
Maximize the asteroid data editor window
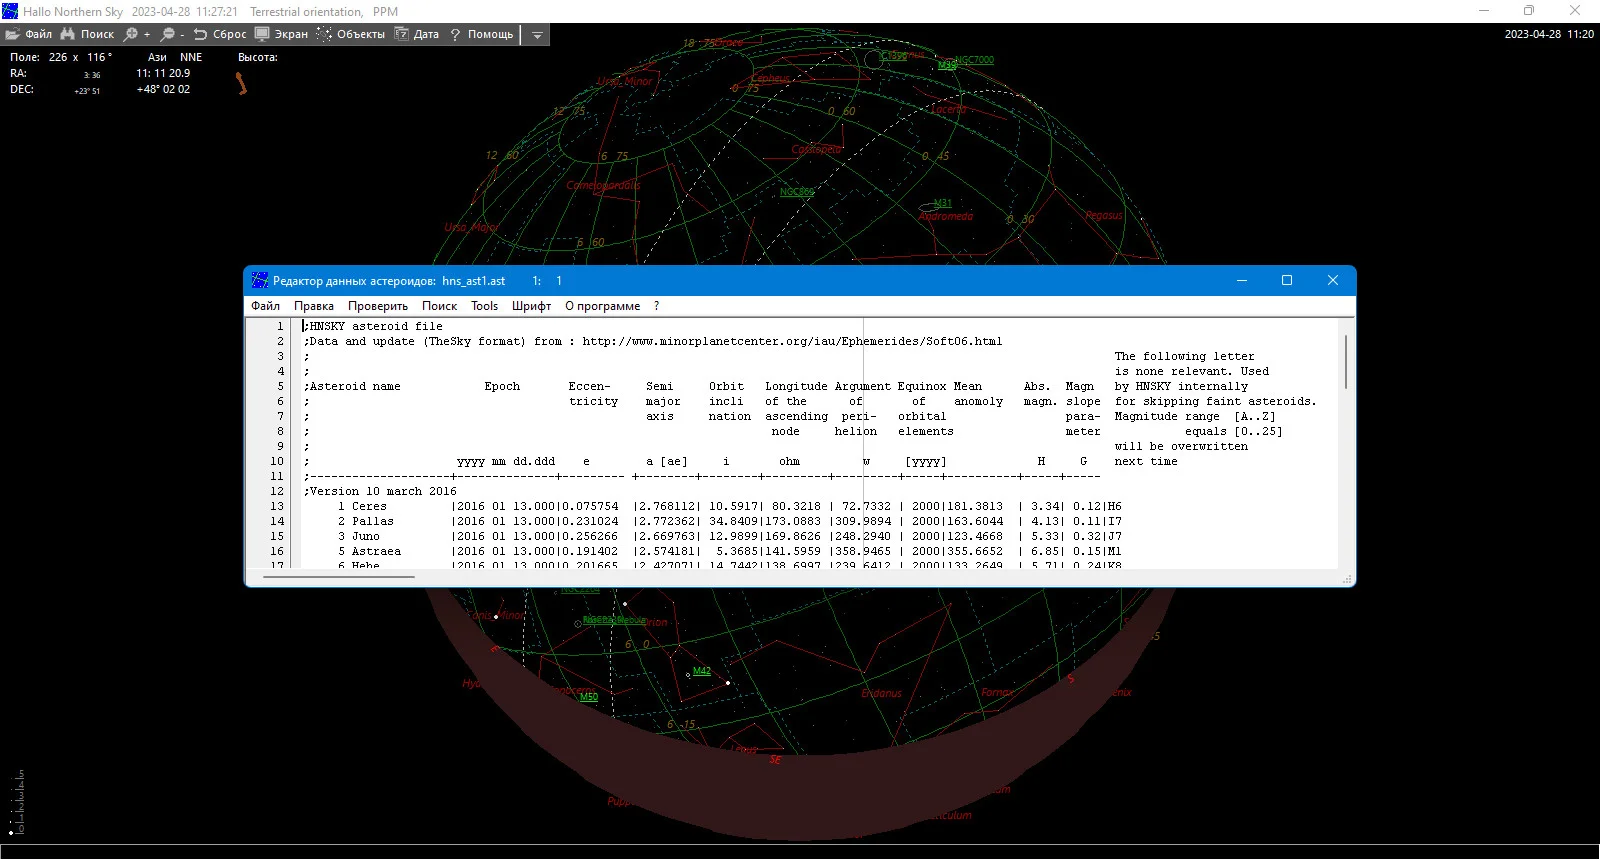tap(1287, 281)
